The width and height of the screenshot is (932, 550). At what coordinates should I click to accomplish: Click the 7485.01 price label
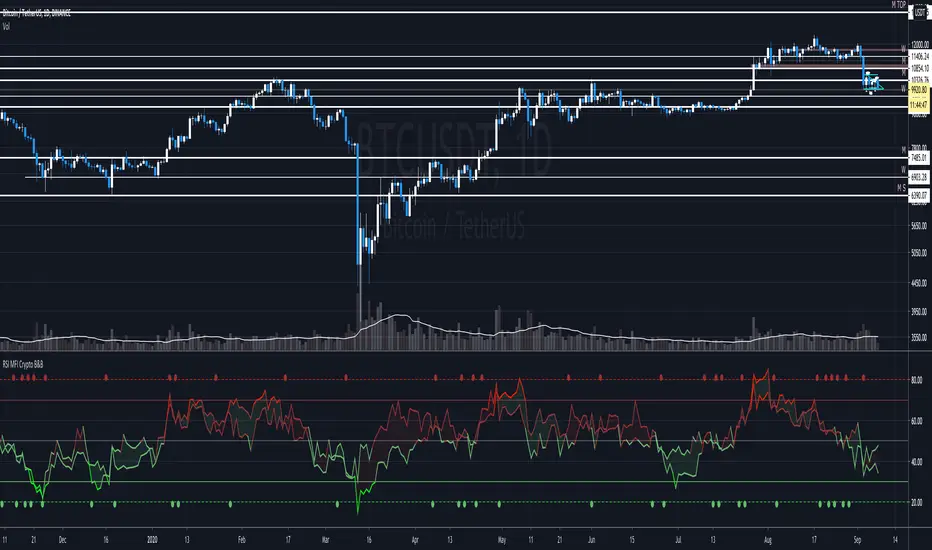[x=920, y=158]
